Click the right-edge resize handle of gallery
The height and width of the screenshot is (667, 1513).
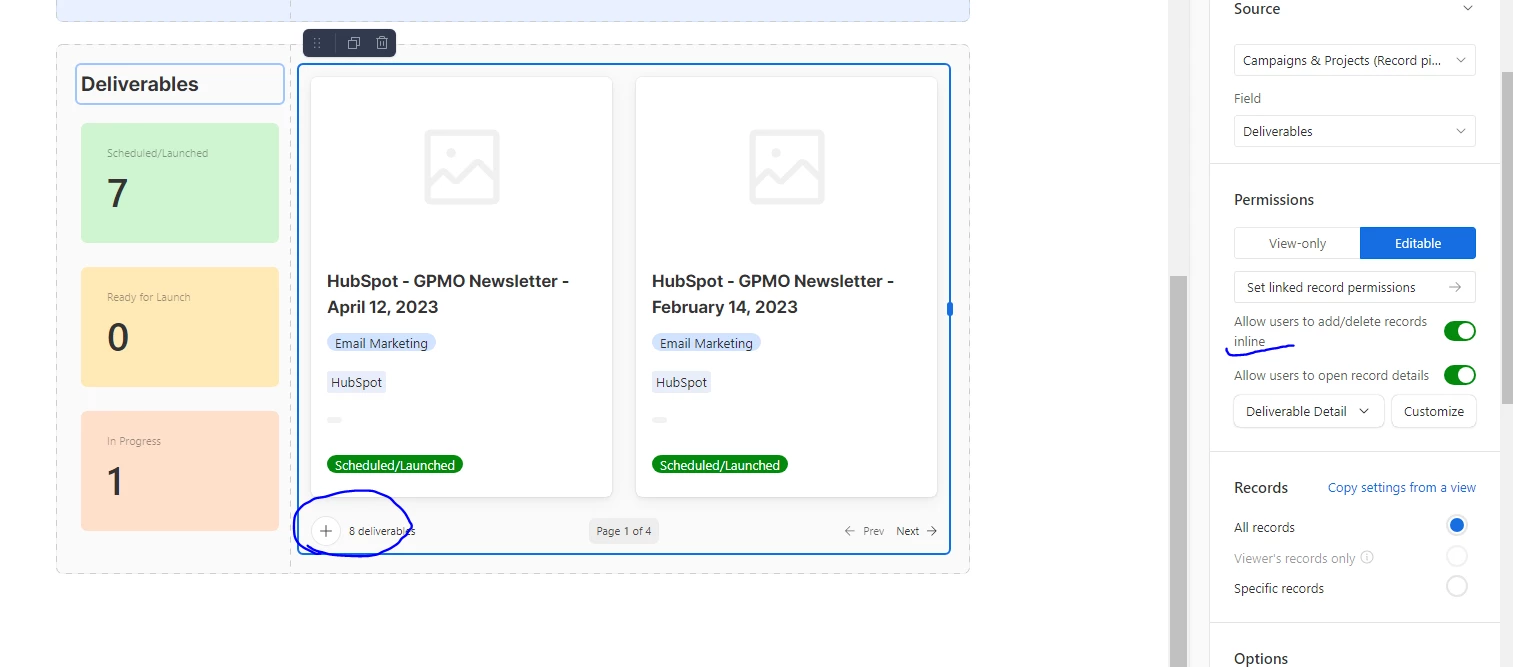coord(949,309)
